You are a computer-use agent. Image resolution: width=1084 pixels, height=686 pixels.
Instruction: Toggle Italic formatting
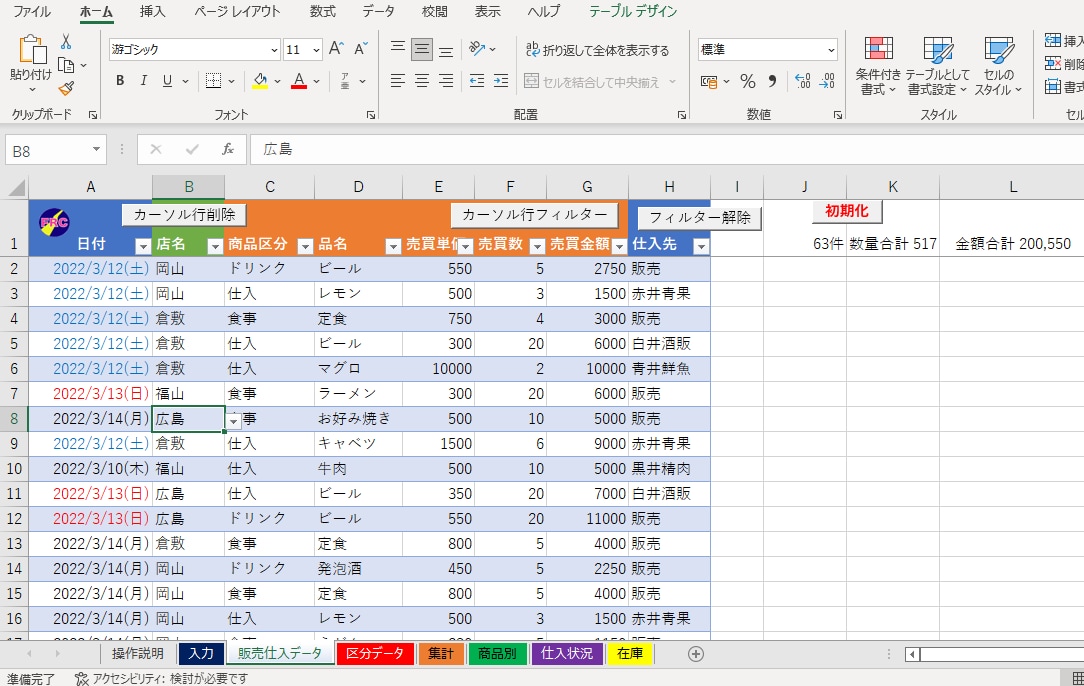(x=143, y=81)
